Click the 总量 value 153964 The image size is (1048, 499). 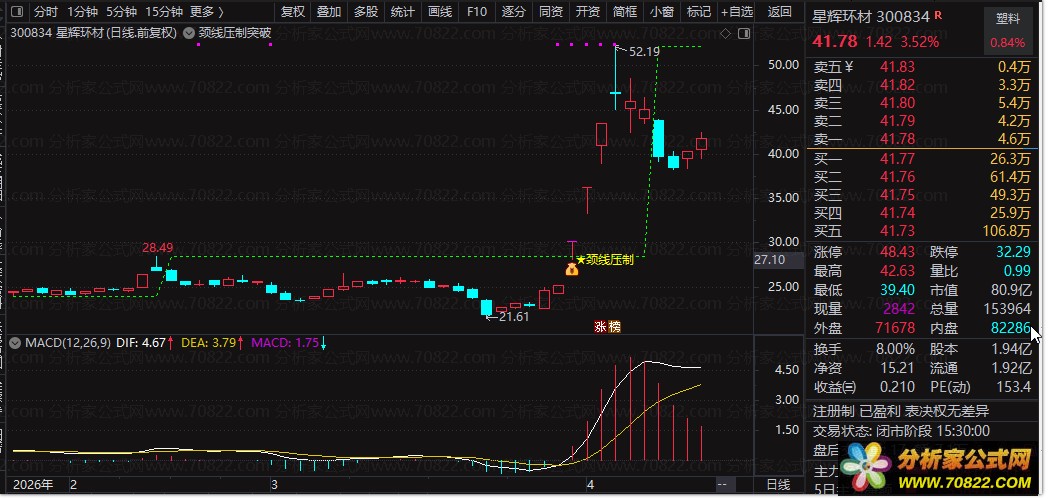(x=1007, y=309)
